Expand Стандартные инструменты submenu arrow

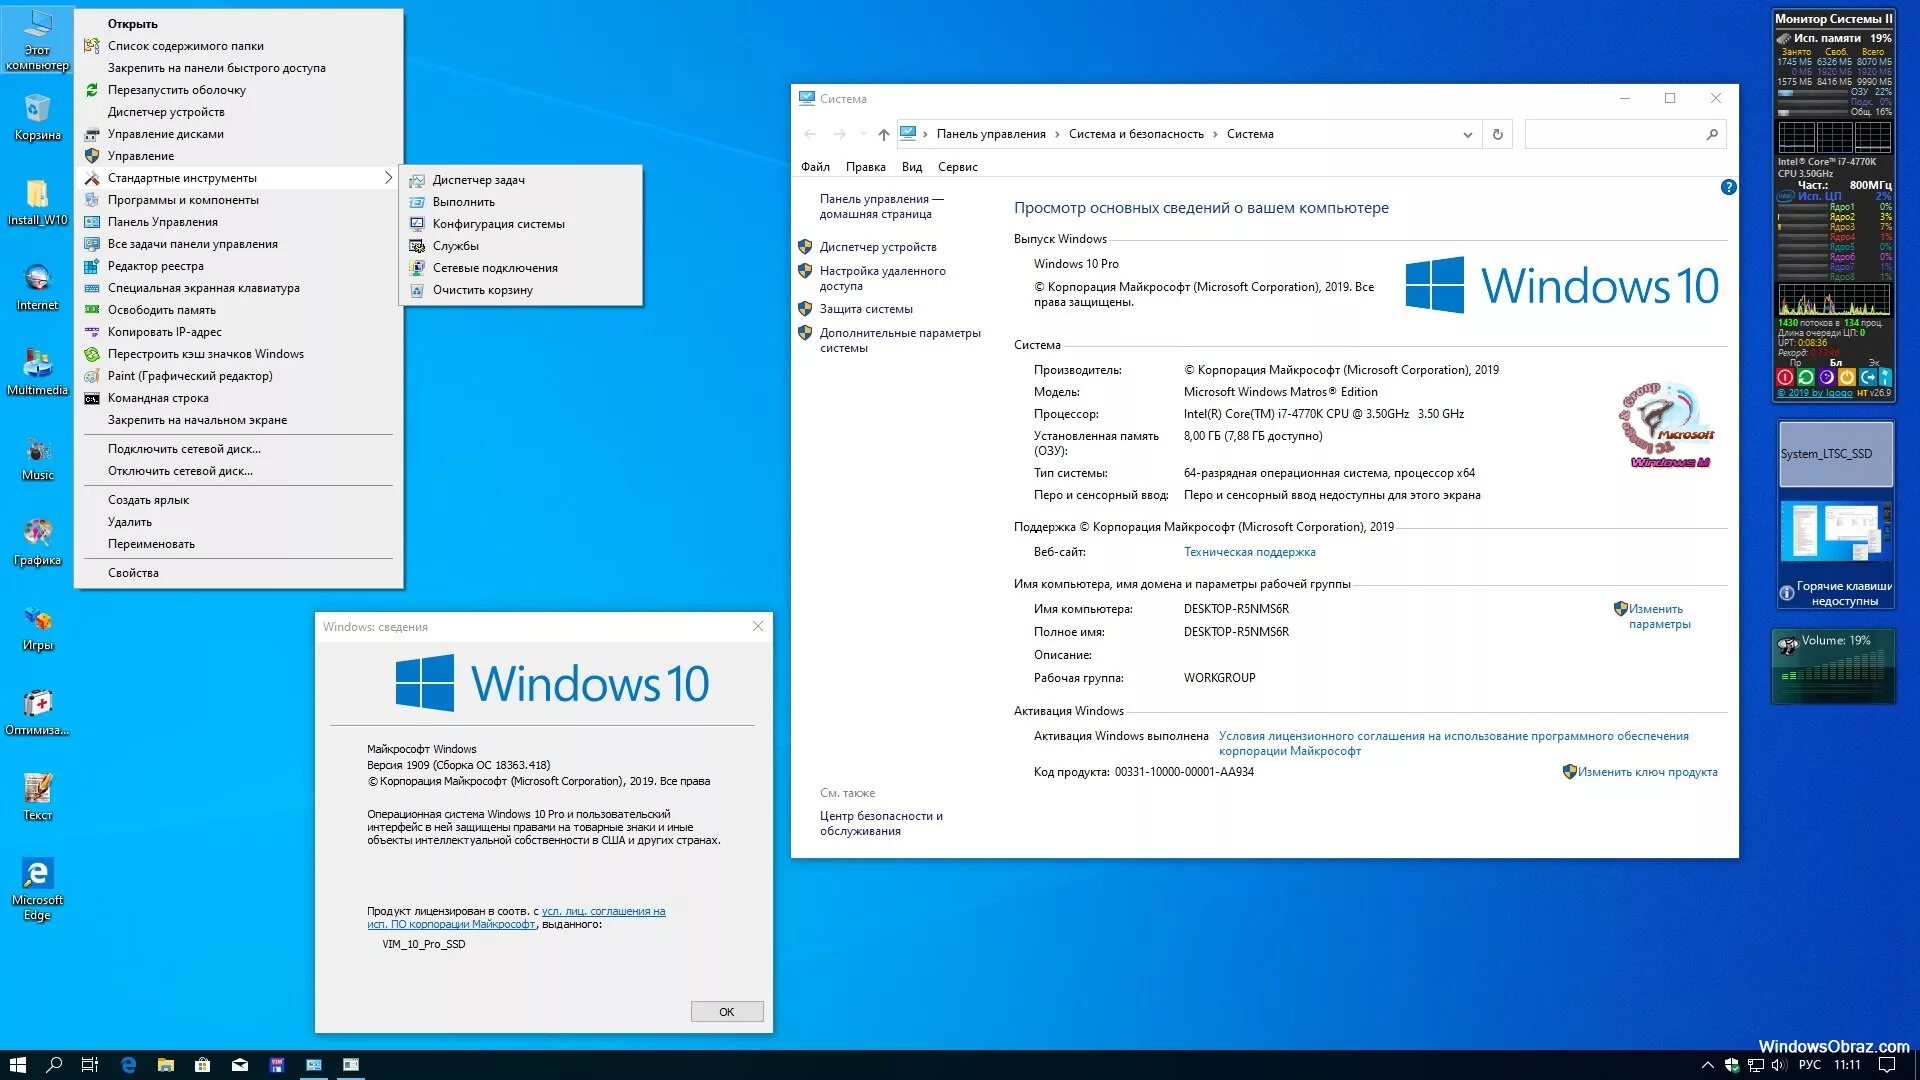tap(388, 178)
